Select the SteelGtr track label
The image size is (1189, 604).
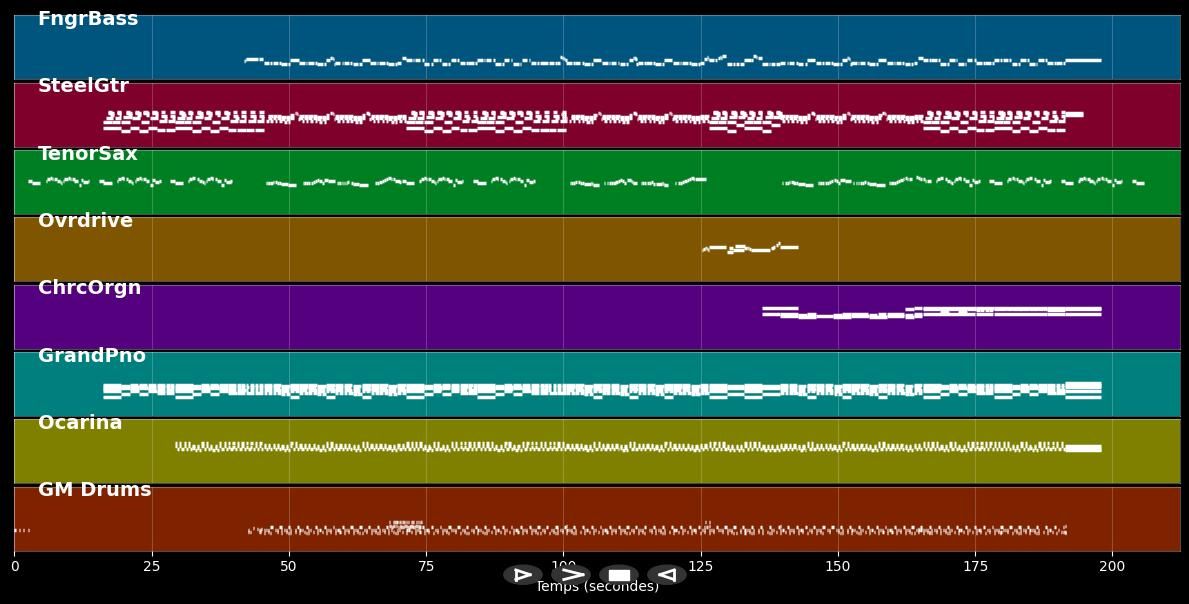coord(83,86)
